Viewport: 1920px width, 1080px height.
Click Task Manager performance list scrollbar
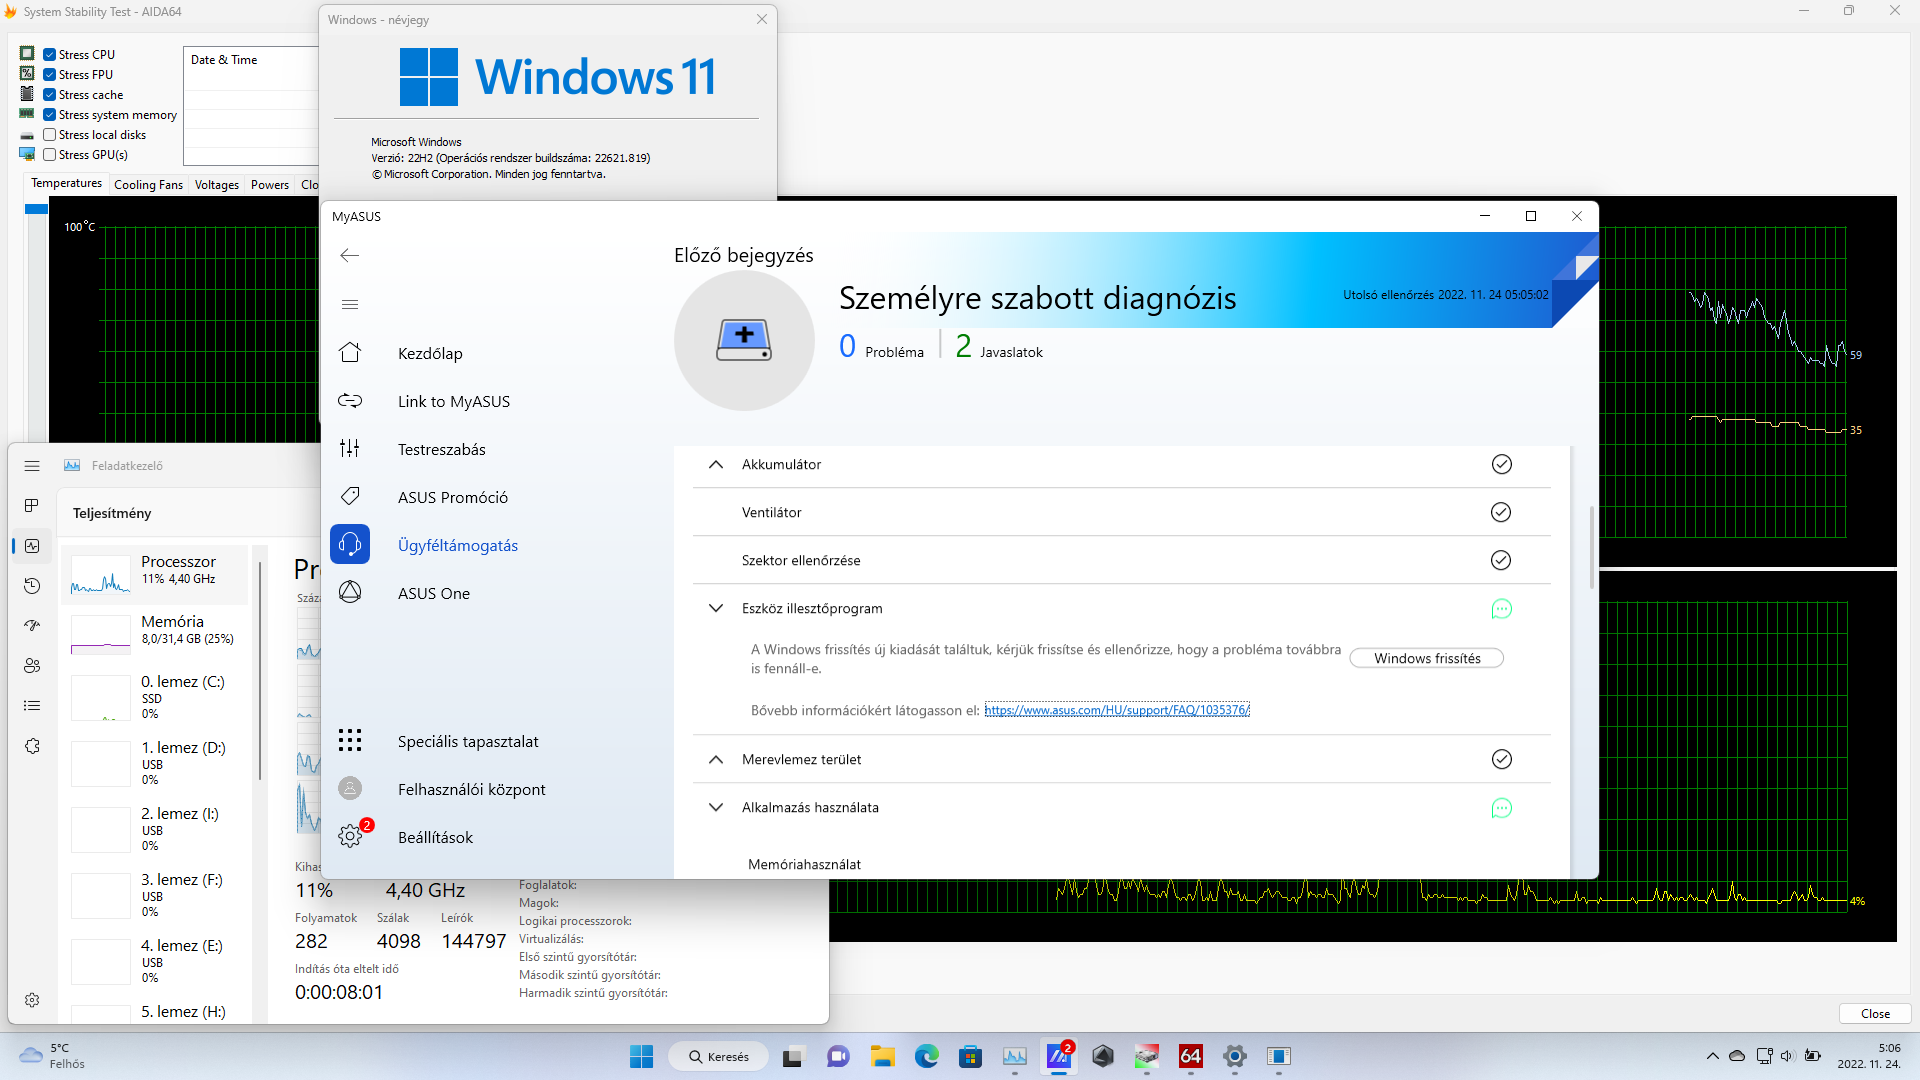pyautogui.click(x=260, y=670)
